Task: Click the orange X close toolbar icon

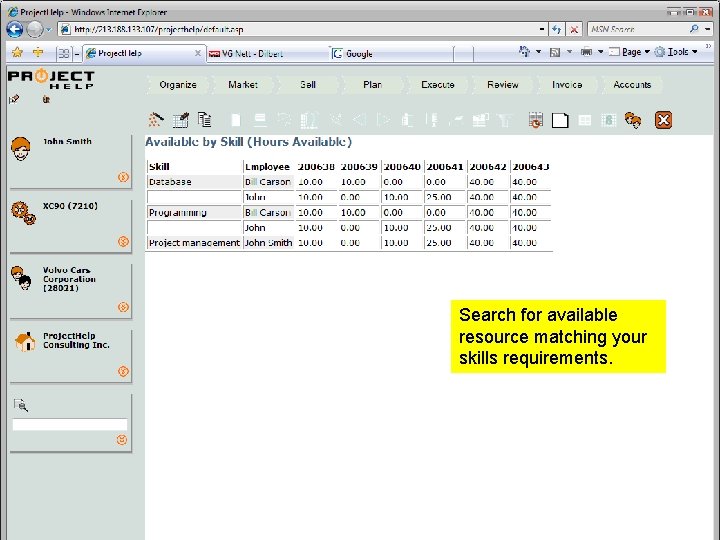Action: (x=663, y=120)
